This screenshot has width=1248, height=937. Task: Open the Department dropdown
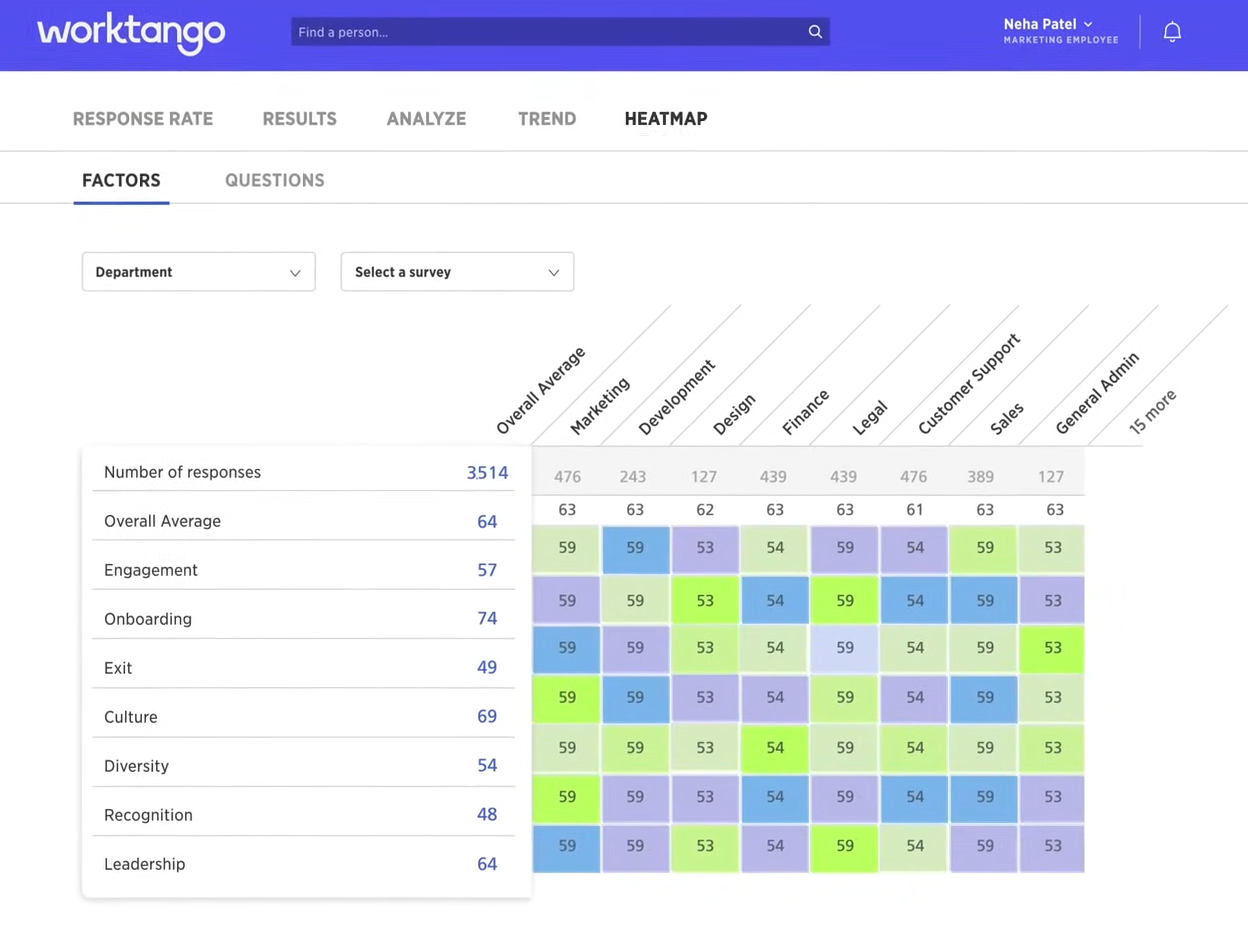click(x=198, y=271)
